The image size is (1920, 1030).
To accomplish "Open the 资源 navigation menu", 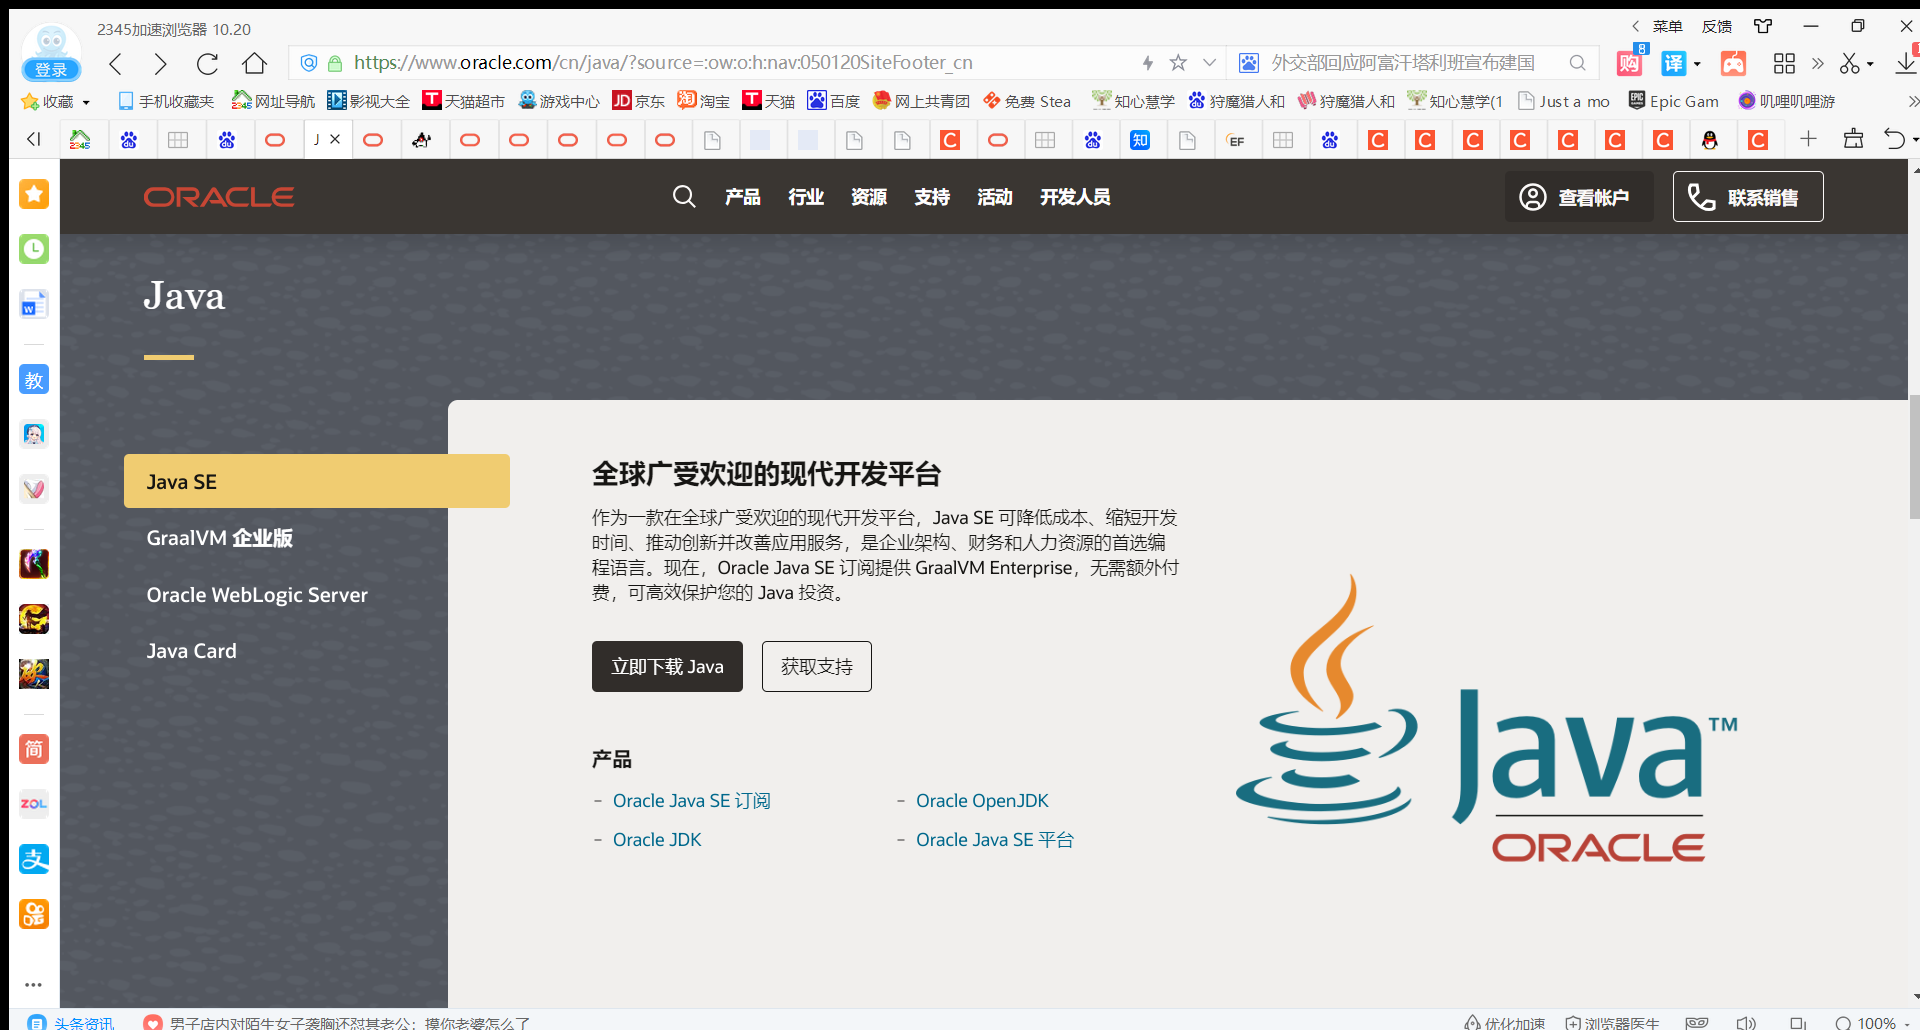I will point(869,197).
